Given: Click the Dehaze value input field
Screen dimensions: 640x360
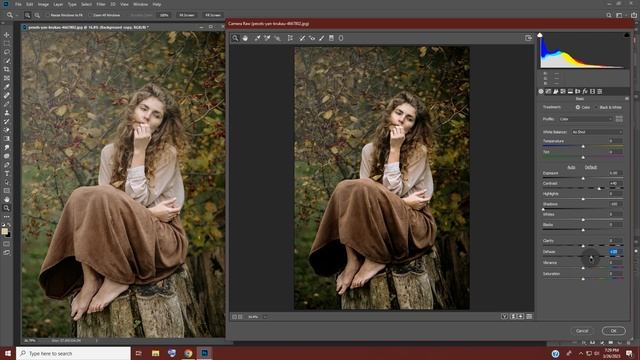Looking at the screenshot, I should [x=615, y=252].
